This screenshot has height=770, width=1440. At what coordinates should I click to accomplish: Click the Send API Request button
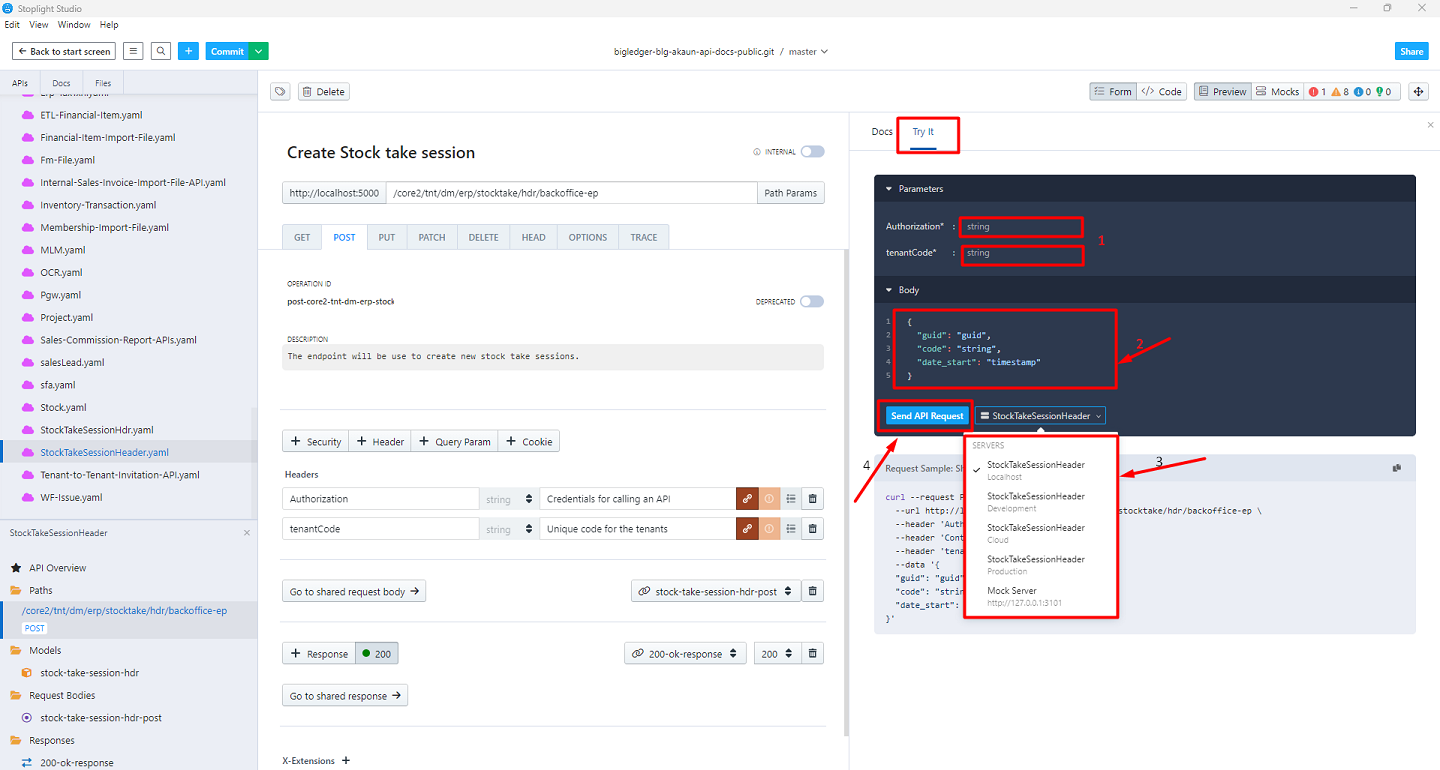927,416
